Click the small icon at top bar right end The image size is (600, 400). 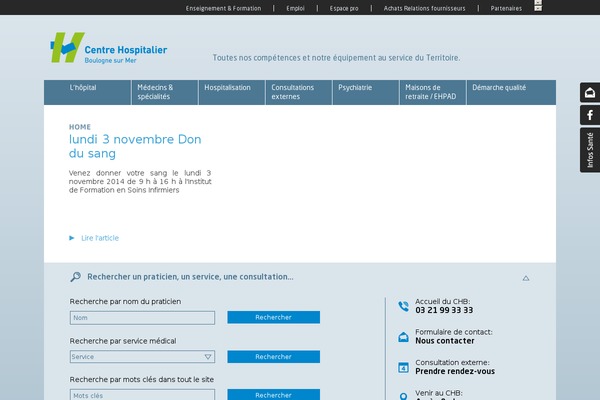(538, 5)
